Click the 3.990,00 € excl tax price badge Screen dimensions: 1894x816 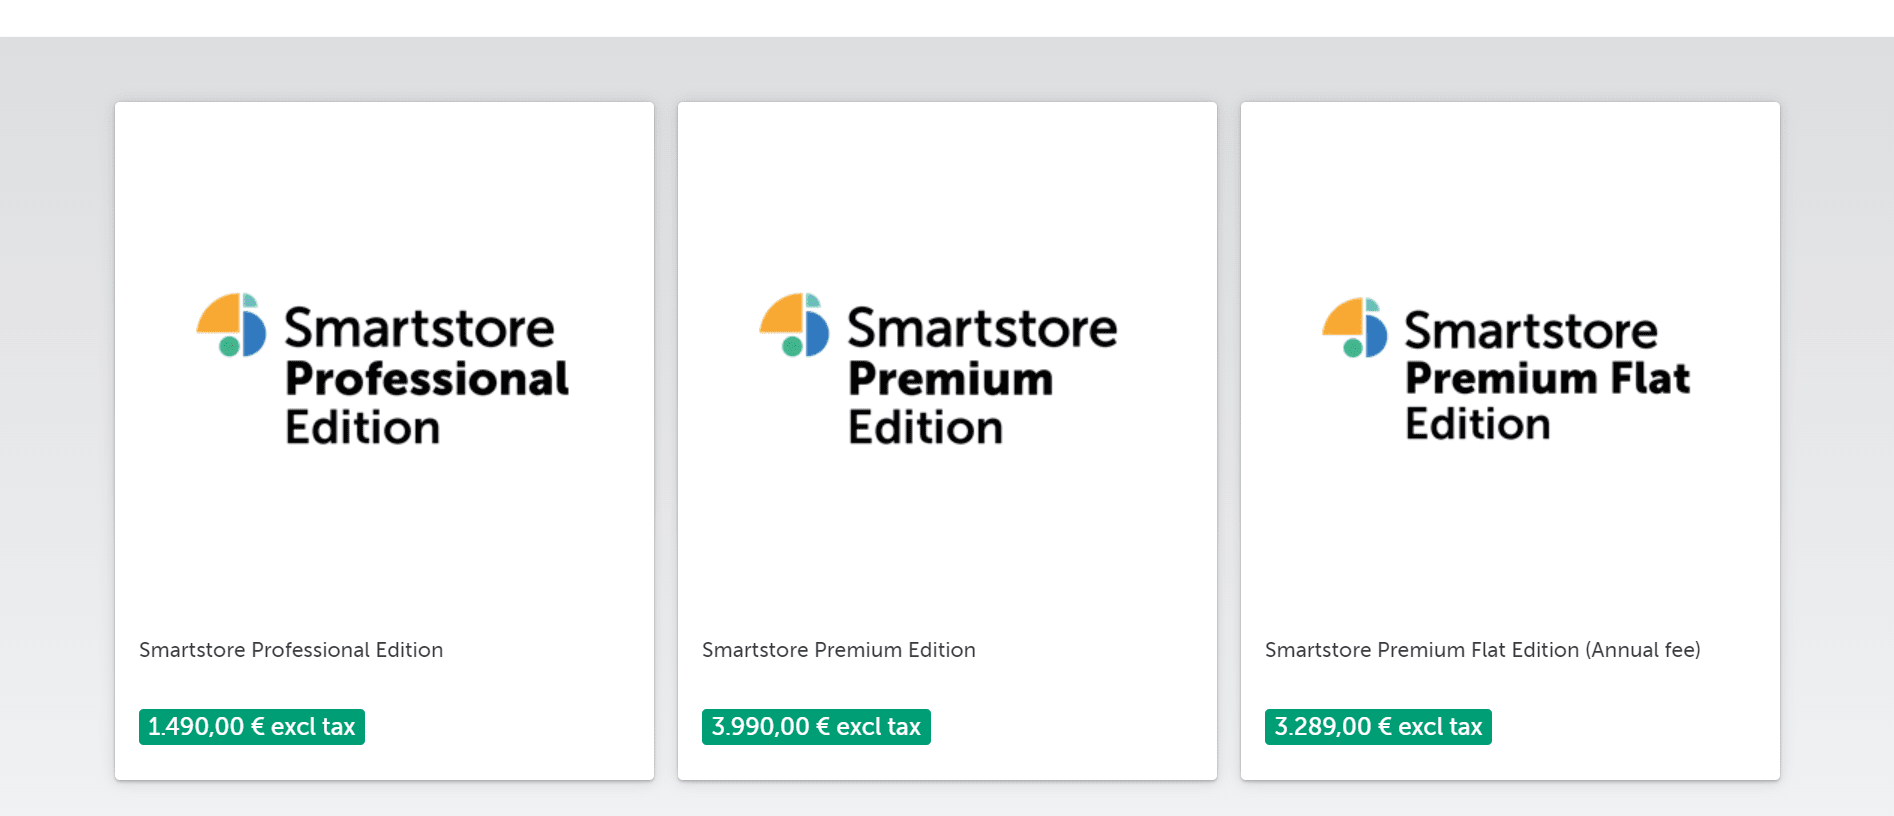[816, 727]
